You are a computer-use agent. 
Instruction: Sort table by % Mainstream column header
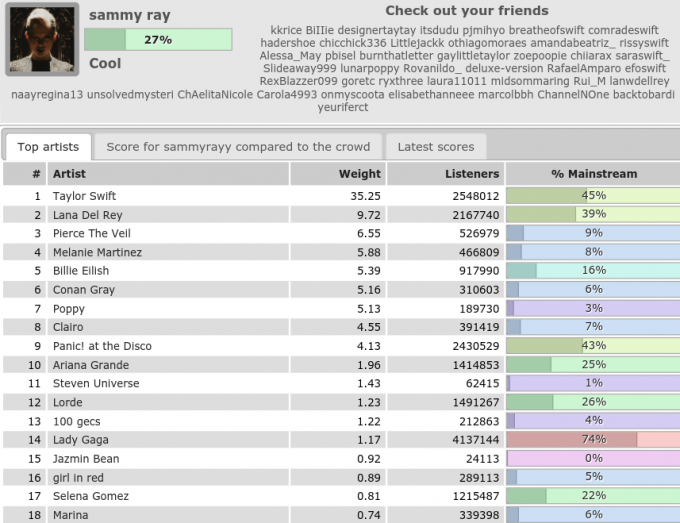594,174
